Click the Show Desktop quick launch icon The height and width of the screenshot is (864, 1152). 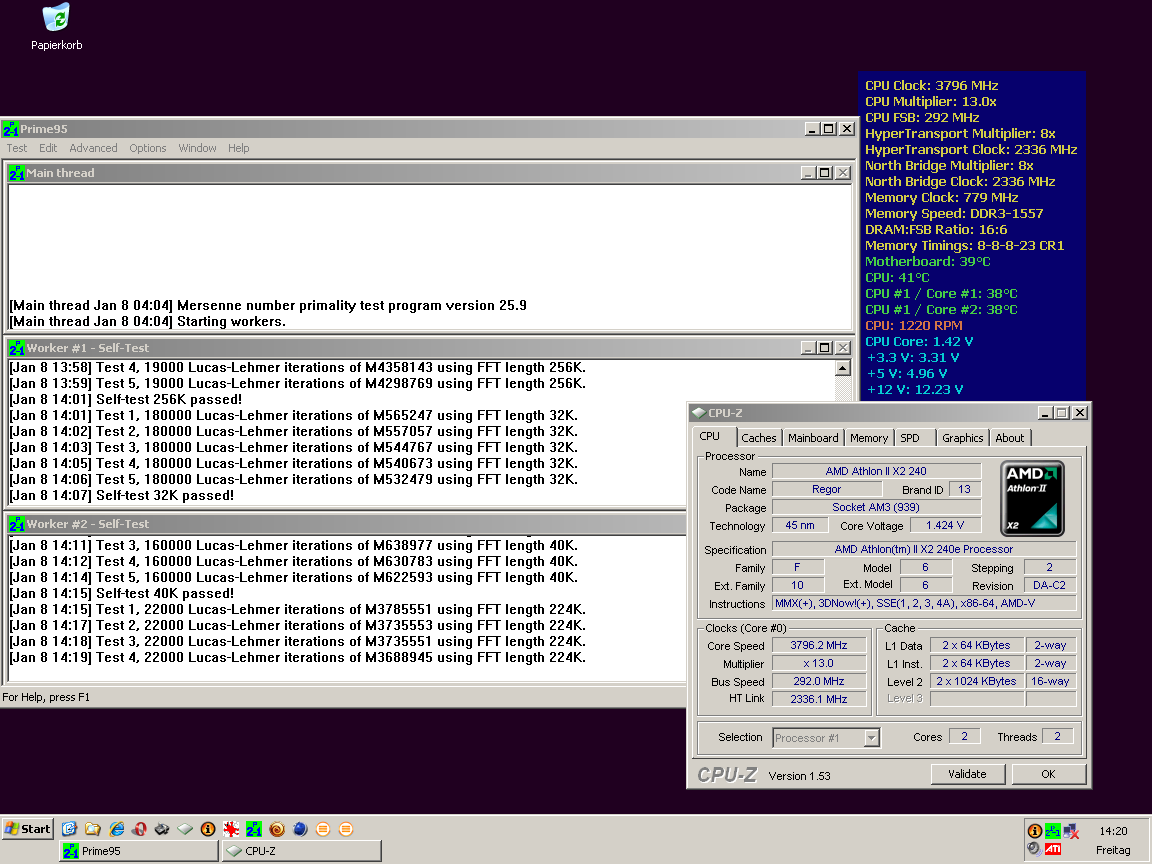pos(70,829)
